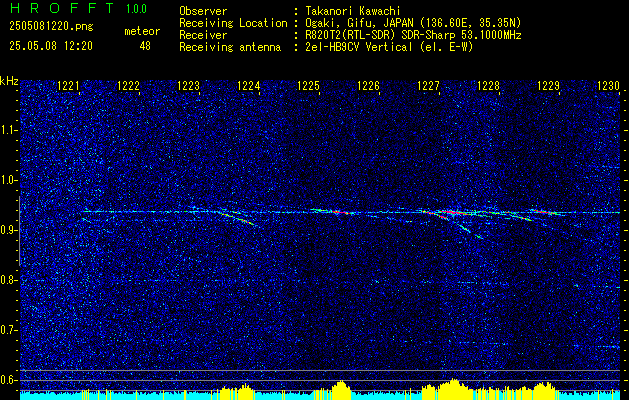
Task: Click the timestamp 25.05.08 12:20
Action: (x=51, y=46)
